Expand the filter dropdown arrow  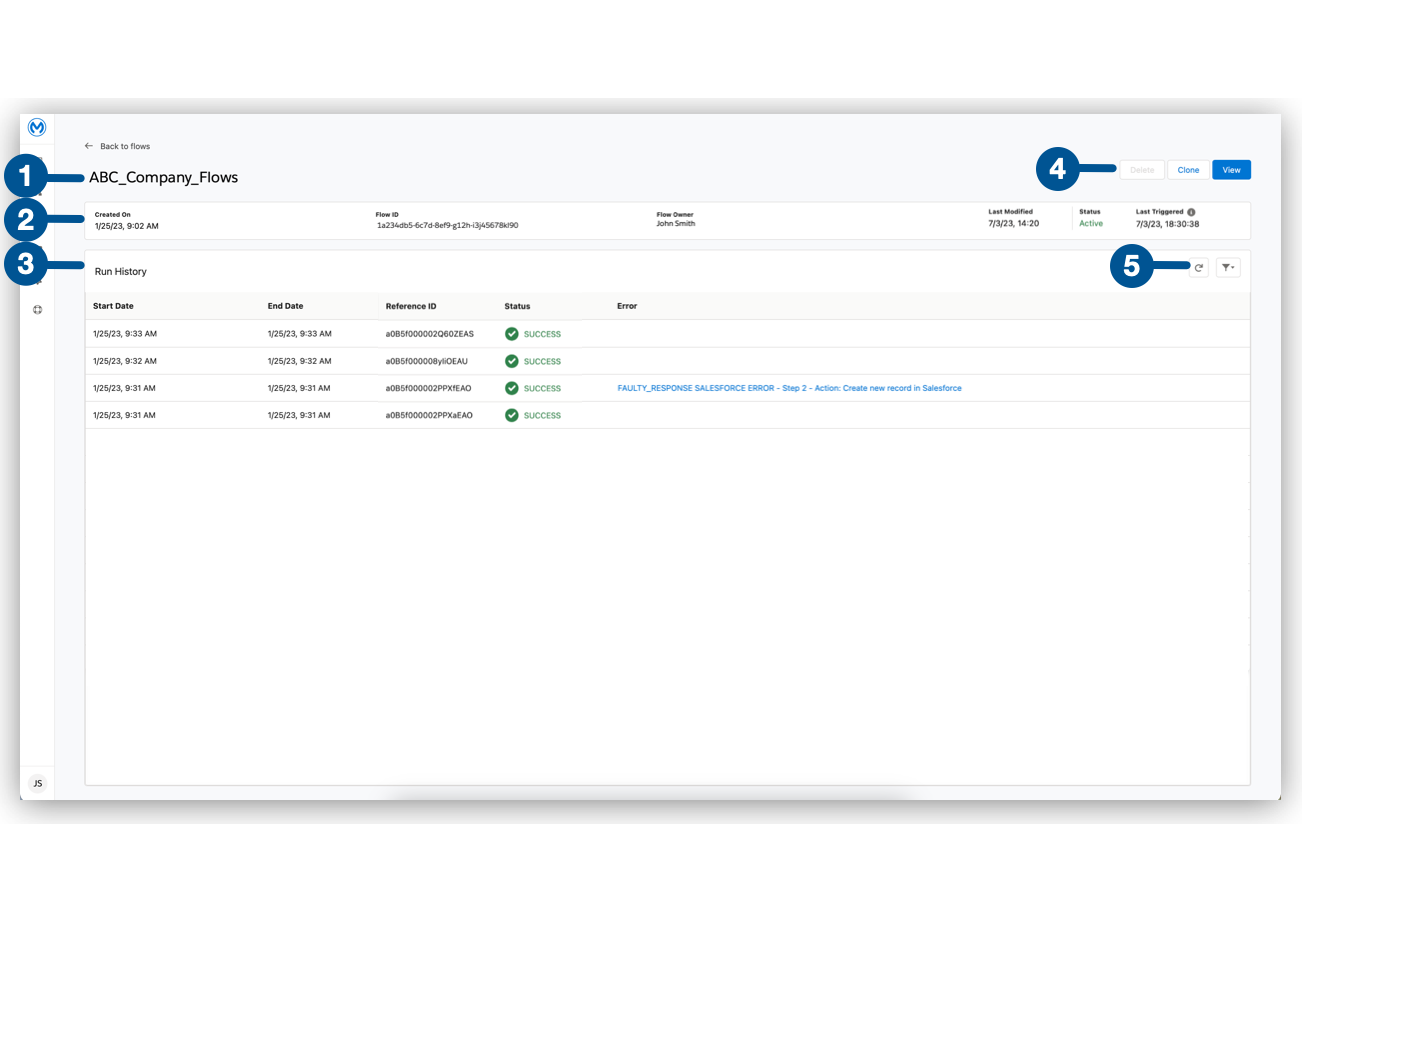tap(1233, 268)
